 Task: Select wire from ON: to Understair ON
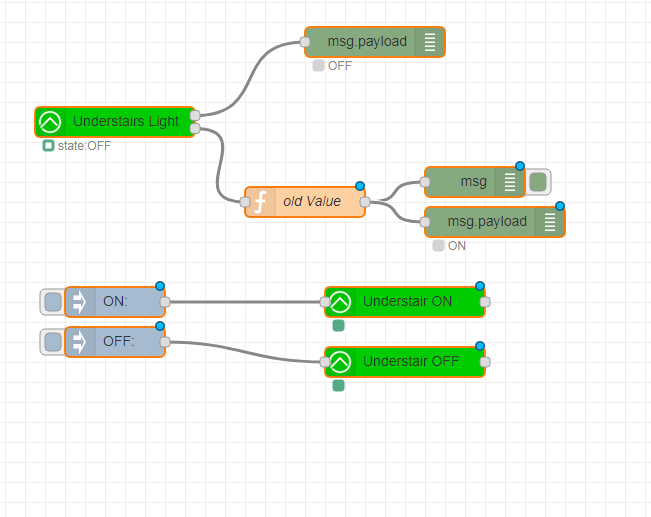point(245,302)
